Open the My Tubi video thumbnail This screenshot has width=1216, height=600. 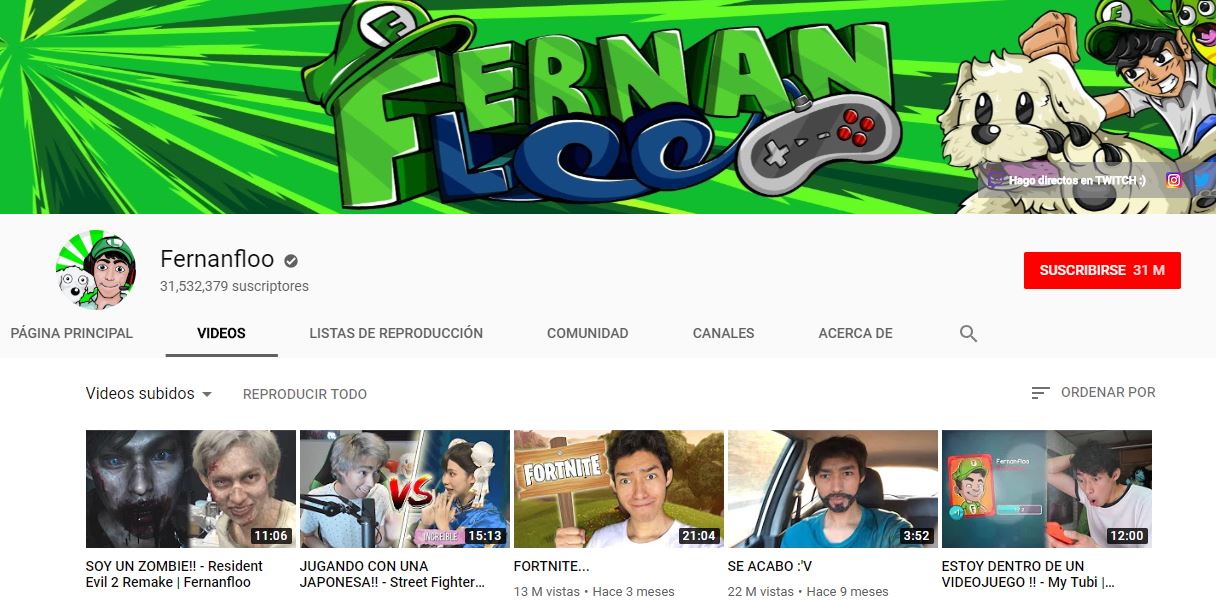click(1047, 489)
